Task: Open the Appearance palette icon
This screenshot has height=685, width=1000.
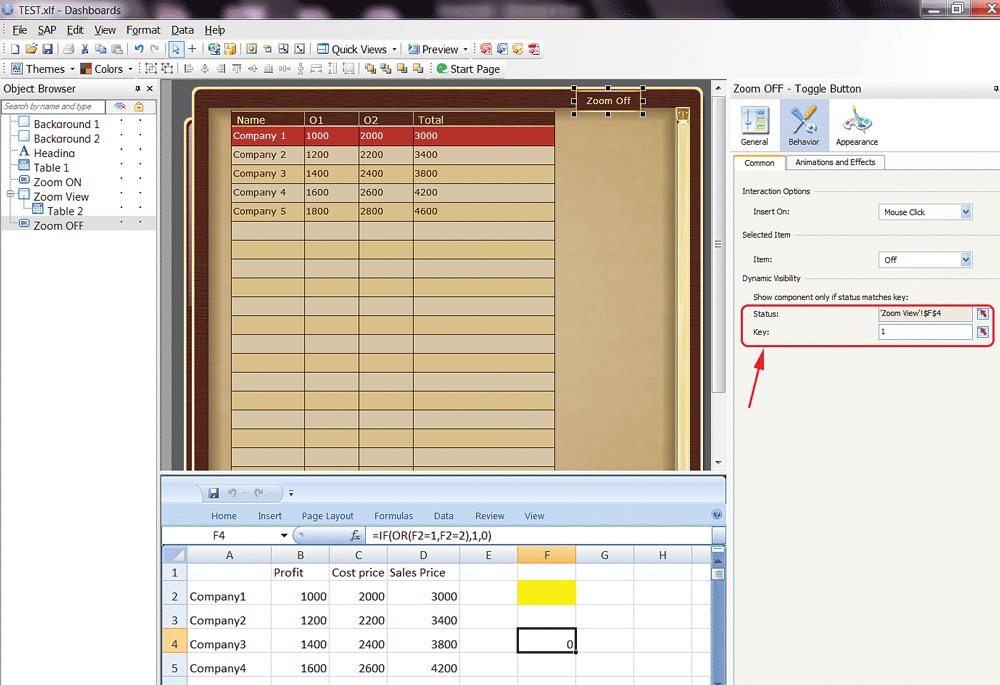Action: coord(856,125)
